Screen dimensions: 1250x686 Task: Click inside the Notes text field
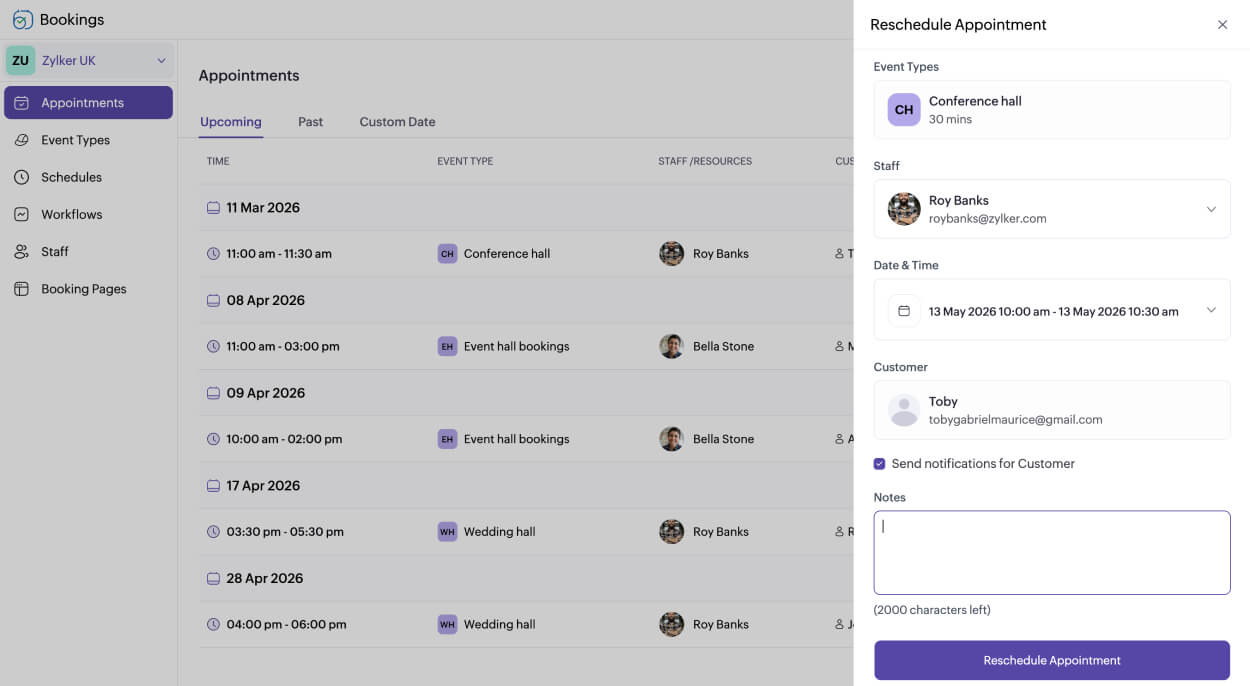coord(1051,552)
